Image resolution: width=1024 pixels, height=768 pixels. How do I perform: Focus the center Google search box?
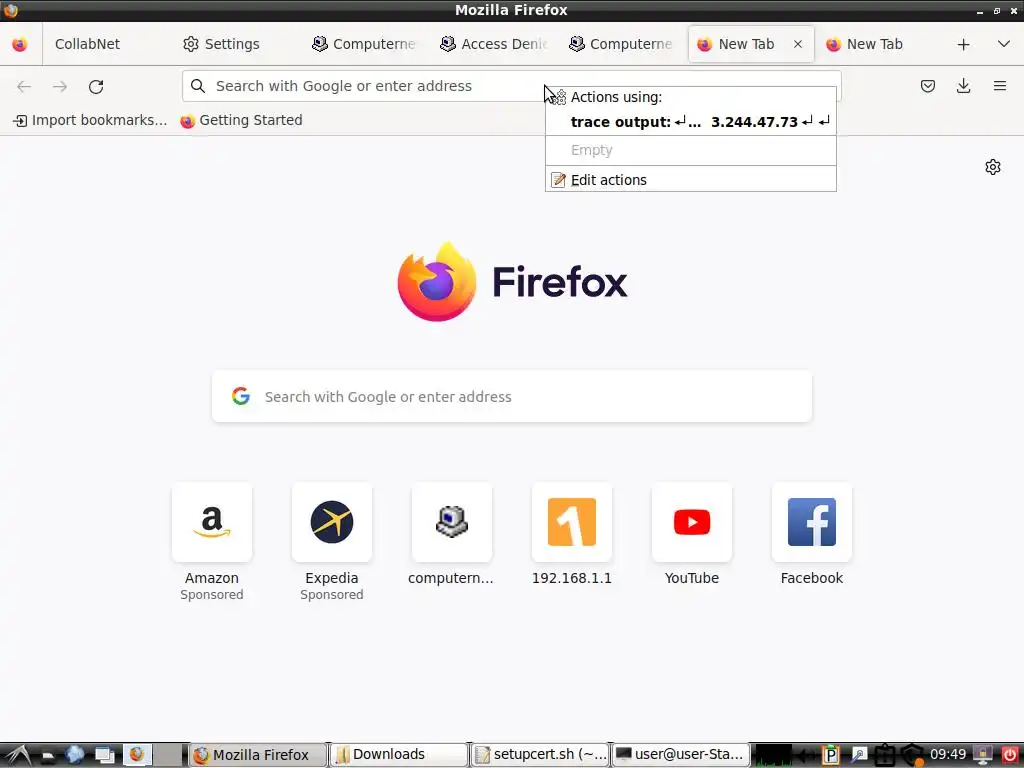tap(512, 396)
